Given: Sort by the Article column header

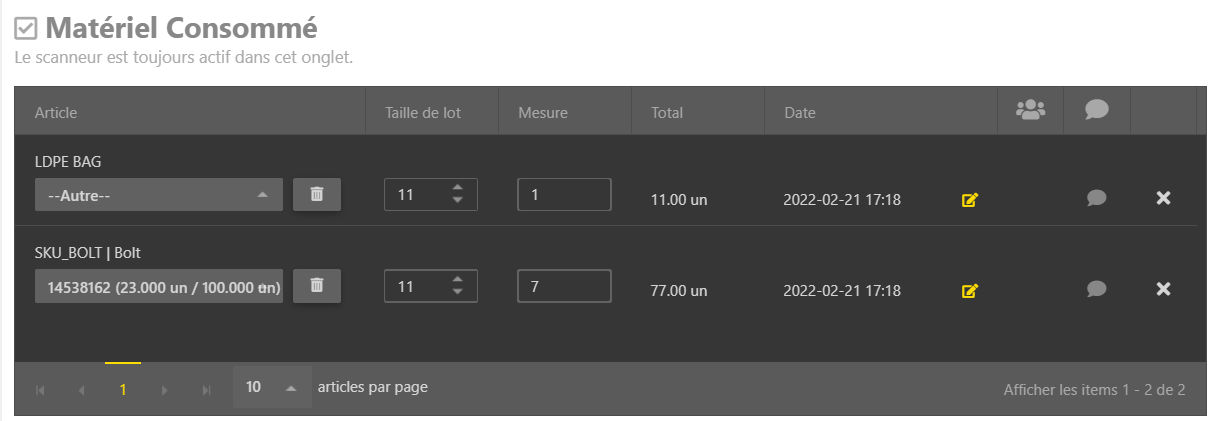Looking at the screenshot, I should (56, 113).
